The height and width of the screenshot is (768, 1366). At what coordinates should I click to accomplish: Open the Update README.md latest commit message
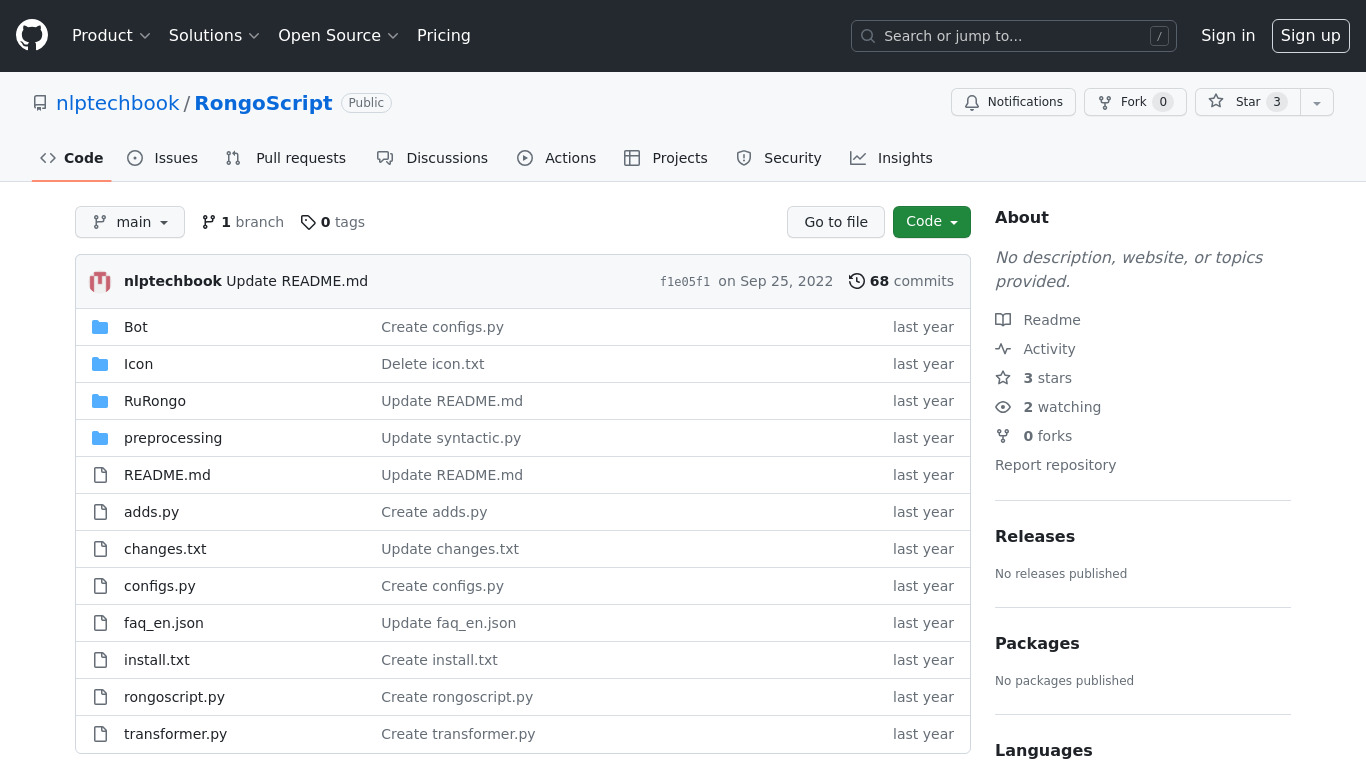coord(297,281)
